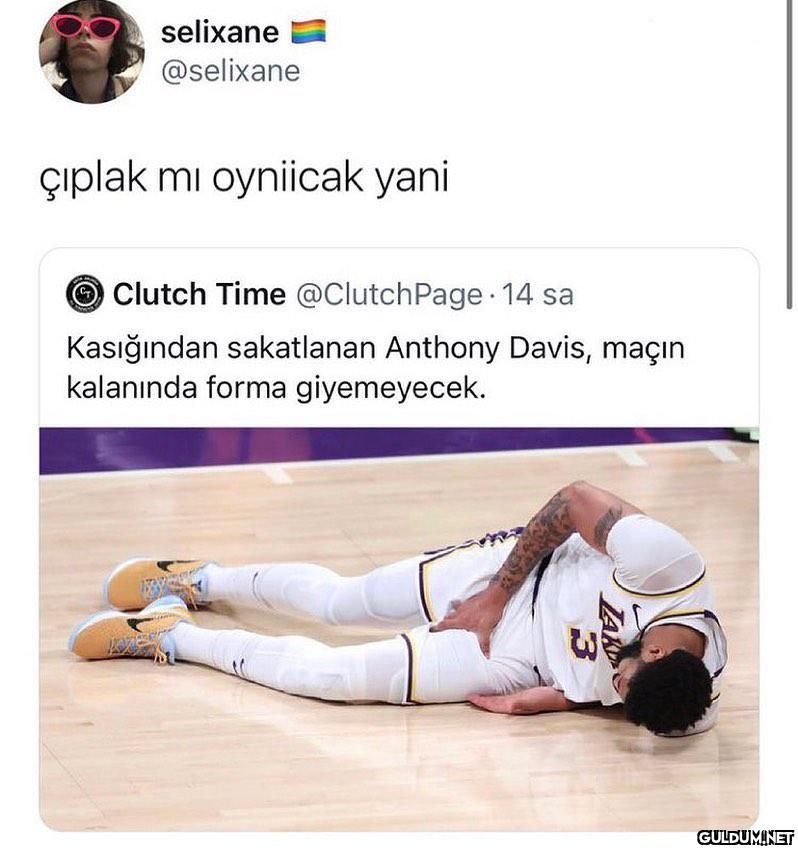798x849 pixels.
Task: Open the Clutch Time account name
Action: pos(199,295)
